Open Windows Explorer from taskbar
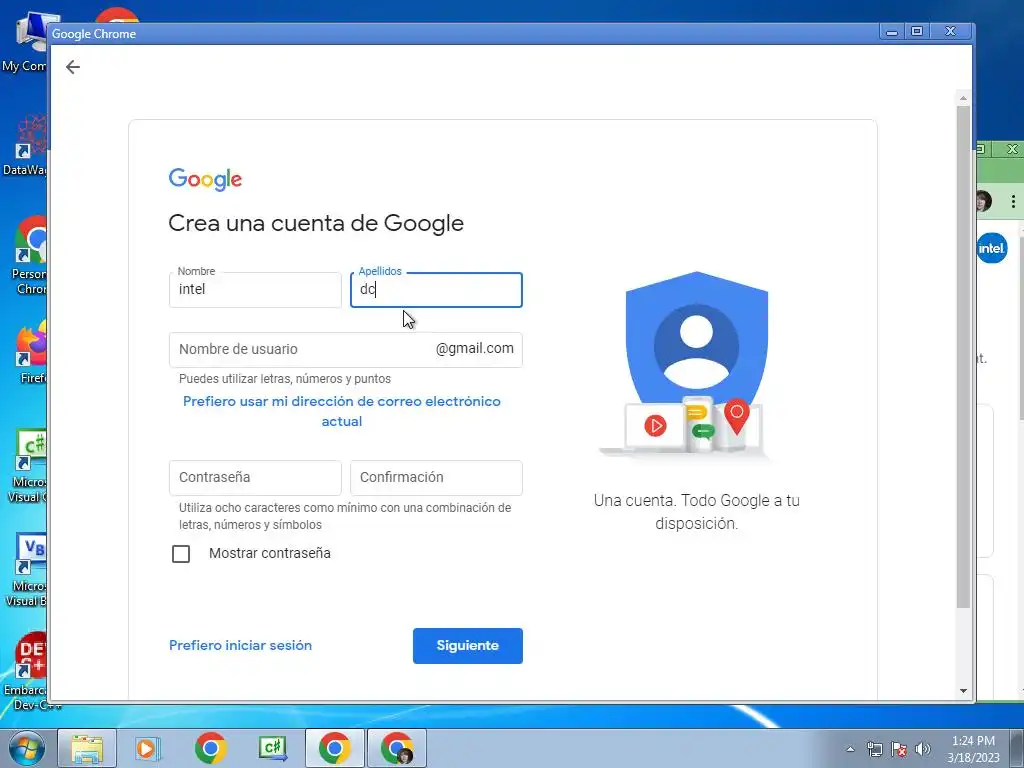Viewport: 1024px width, 768px height. pyautogui.click(x=87, y=748)
